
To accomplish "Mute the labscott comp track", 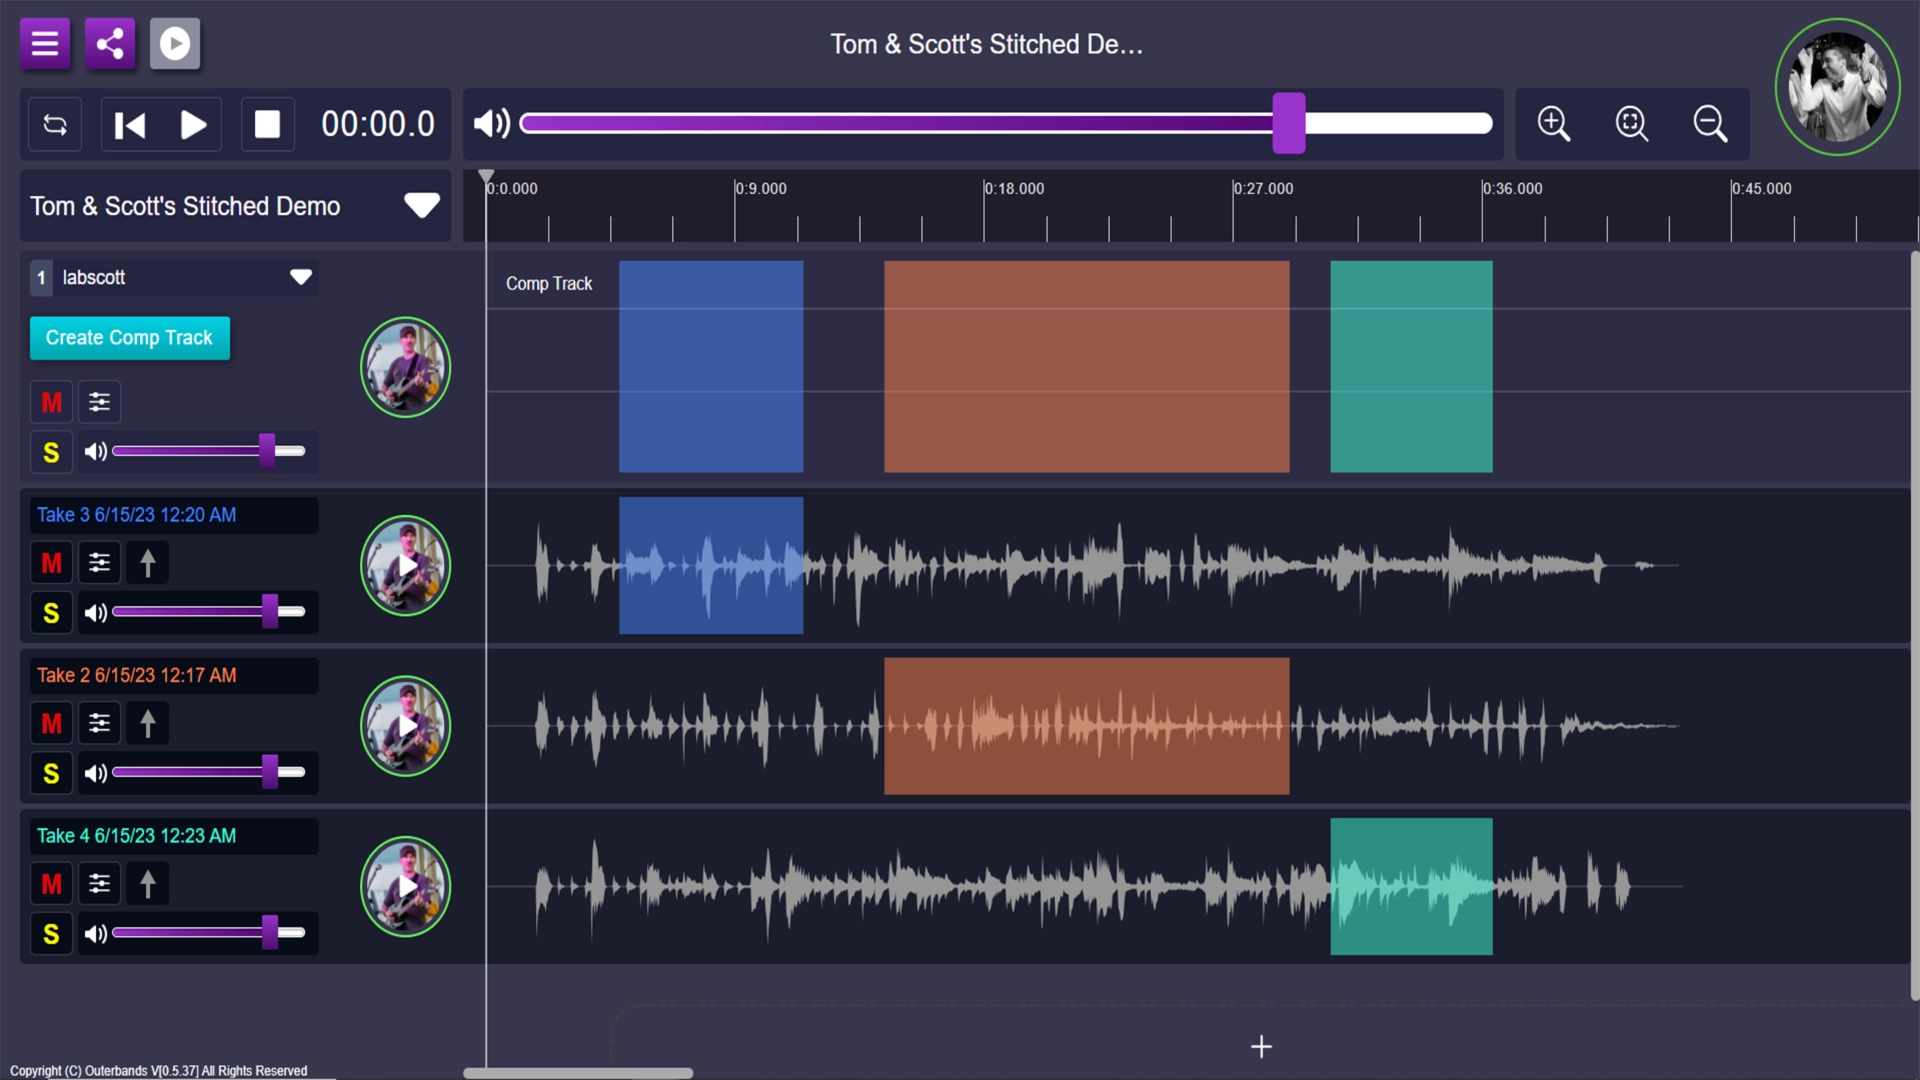I will (x=51, y=403).
